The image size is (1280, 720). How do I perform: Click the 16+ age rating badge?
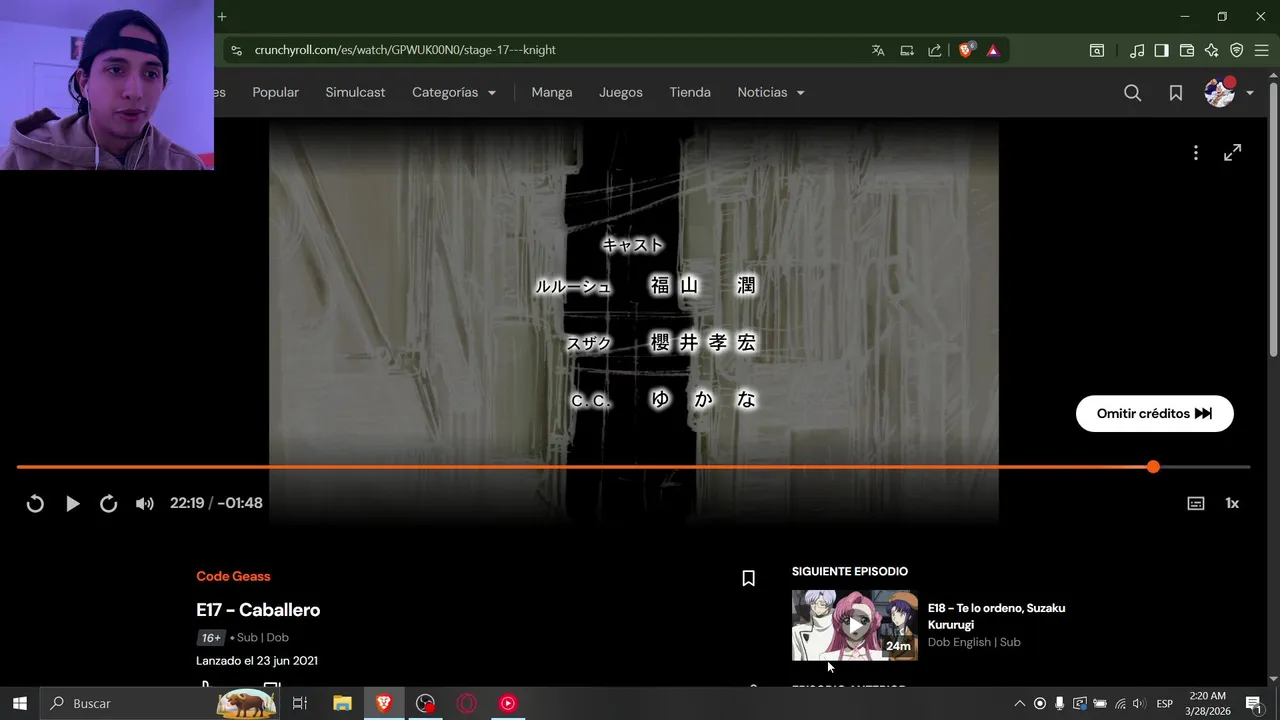point(210,638)
